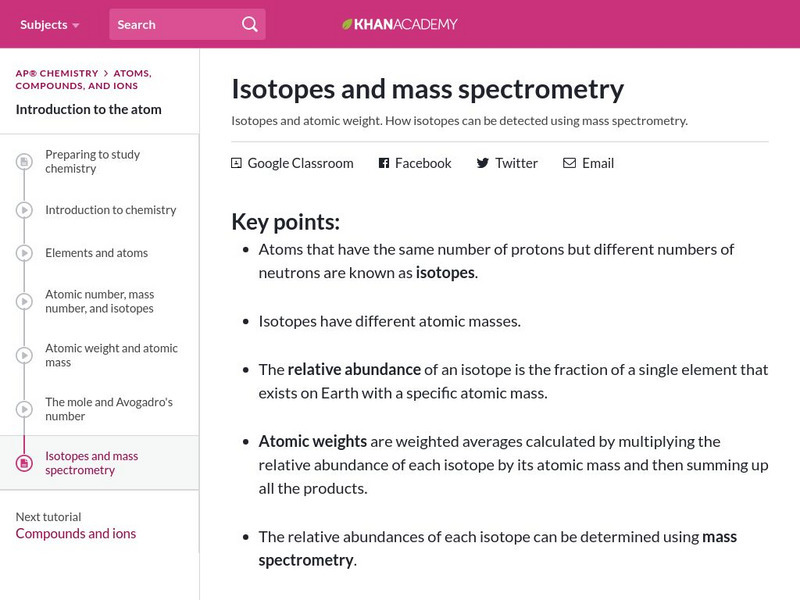Click the Email envelope icon
Viewport: 800px width, 600px height.
coord(569,163)
